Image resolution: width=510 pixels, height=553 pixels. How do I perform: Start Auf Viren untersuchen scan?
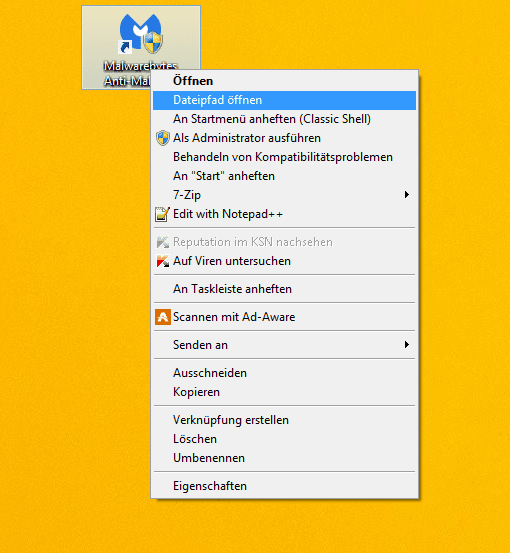coord(284,261)
